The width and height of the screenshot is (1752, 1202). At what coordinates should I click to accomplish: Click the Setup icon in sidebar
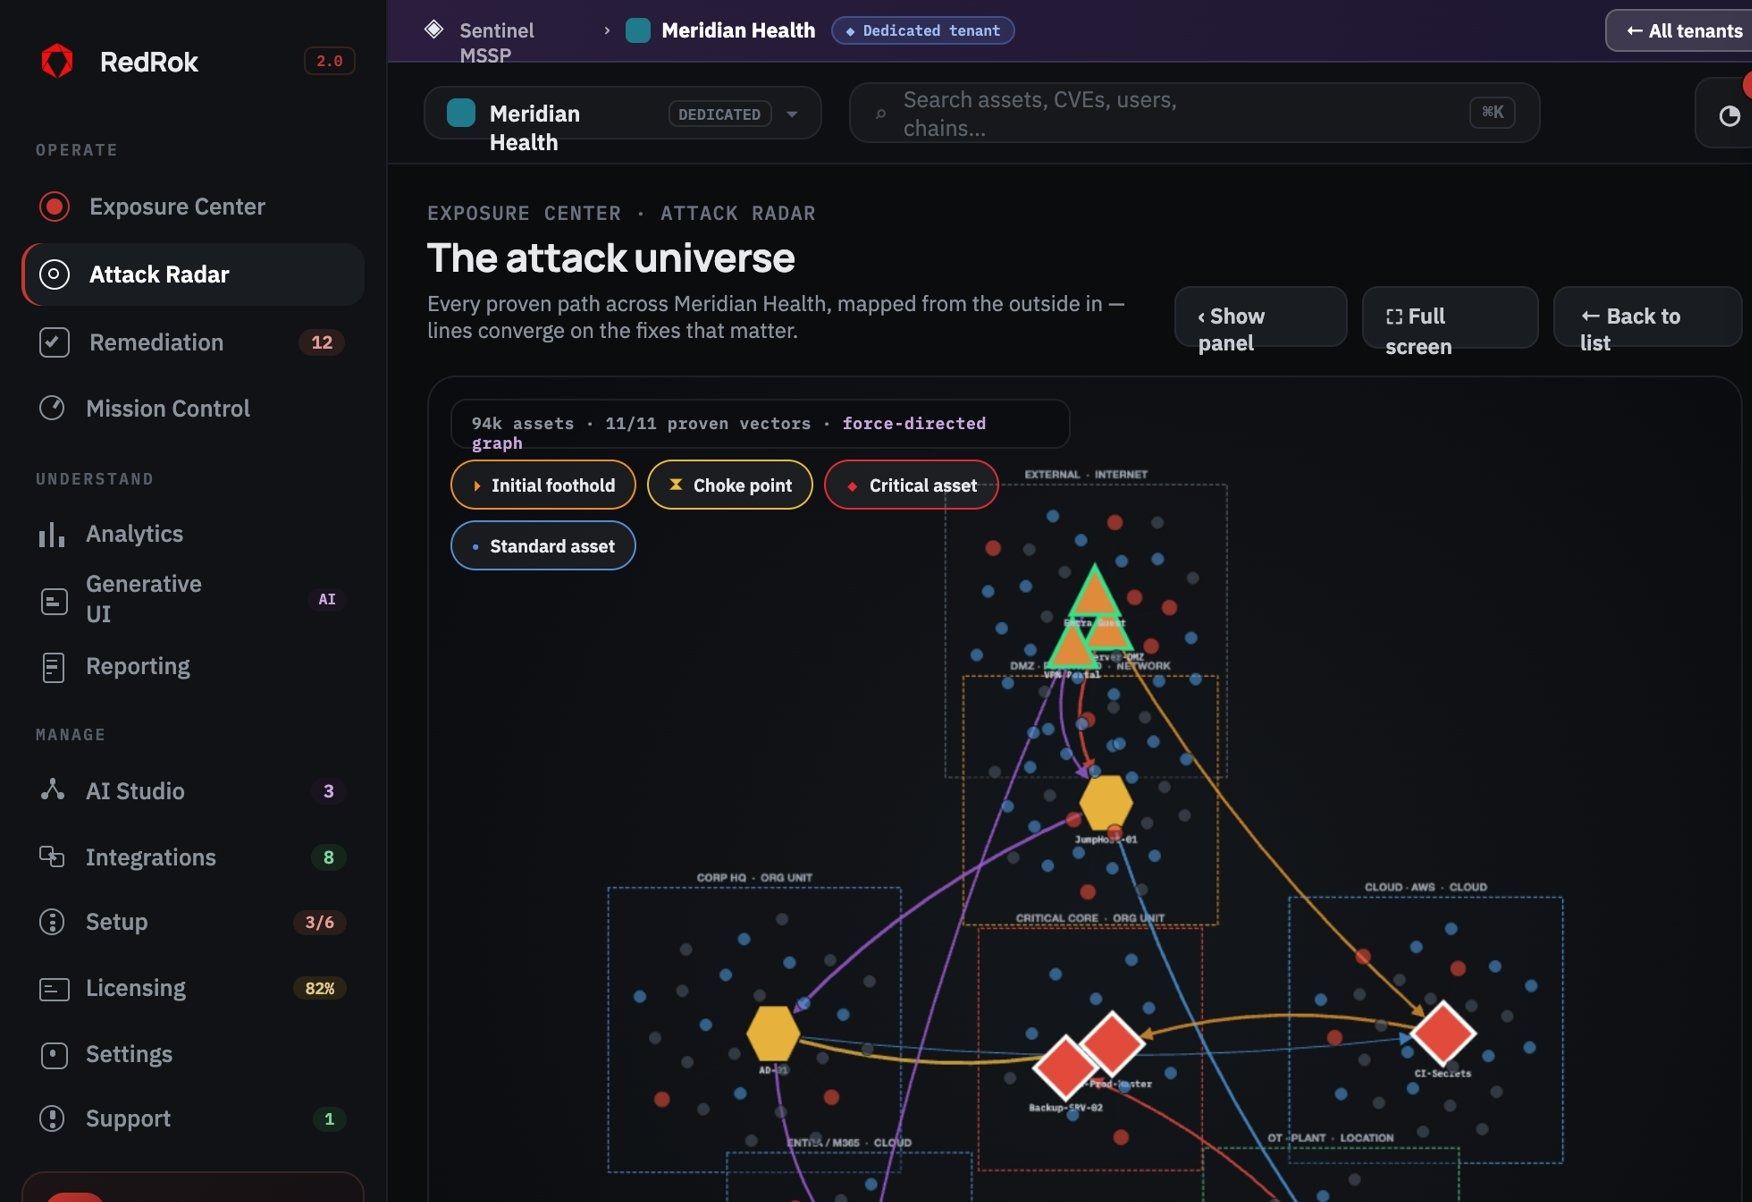click(52, 922)
